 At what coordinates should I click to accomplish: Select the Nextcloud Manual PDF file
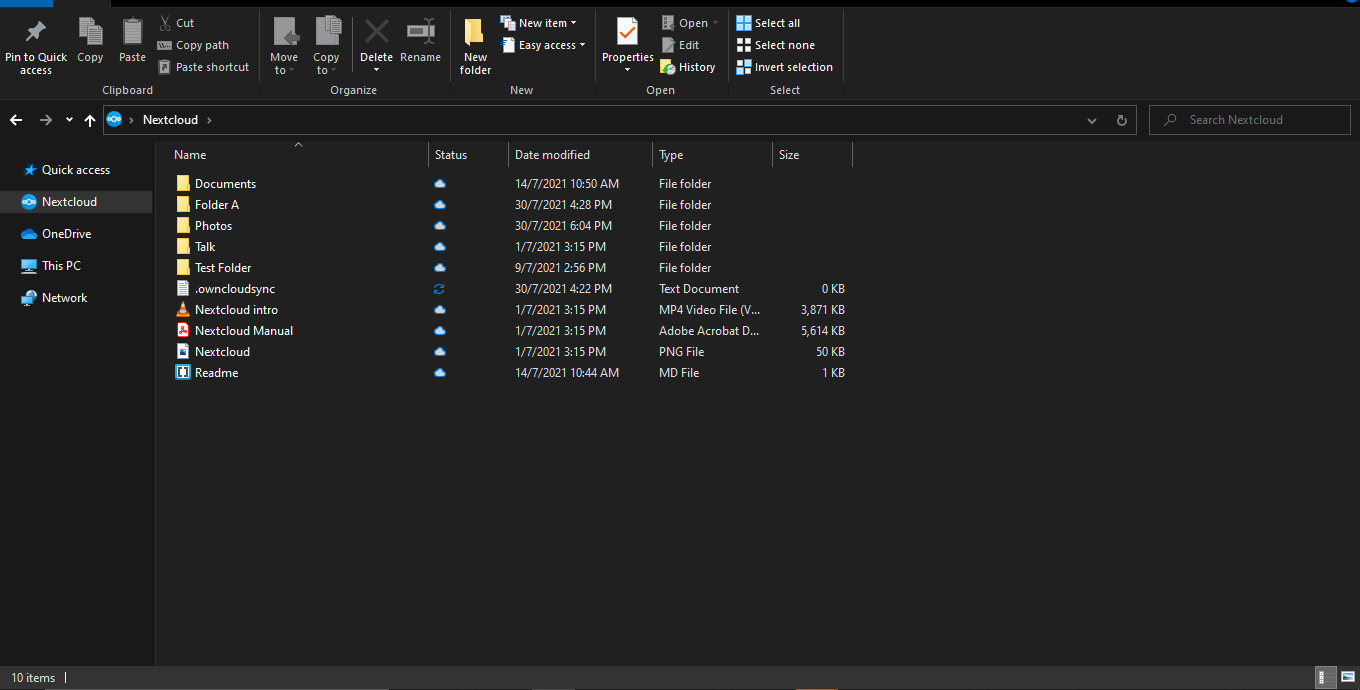pos(243,331)
